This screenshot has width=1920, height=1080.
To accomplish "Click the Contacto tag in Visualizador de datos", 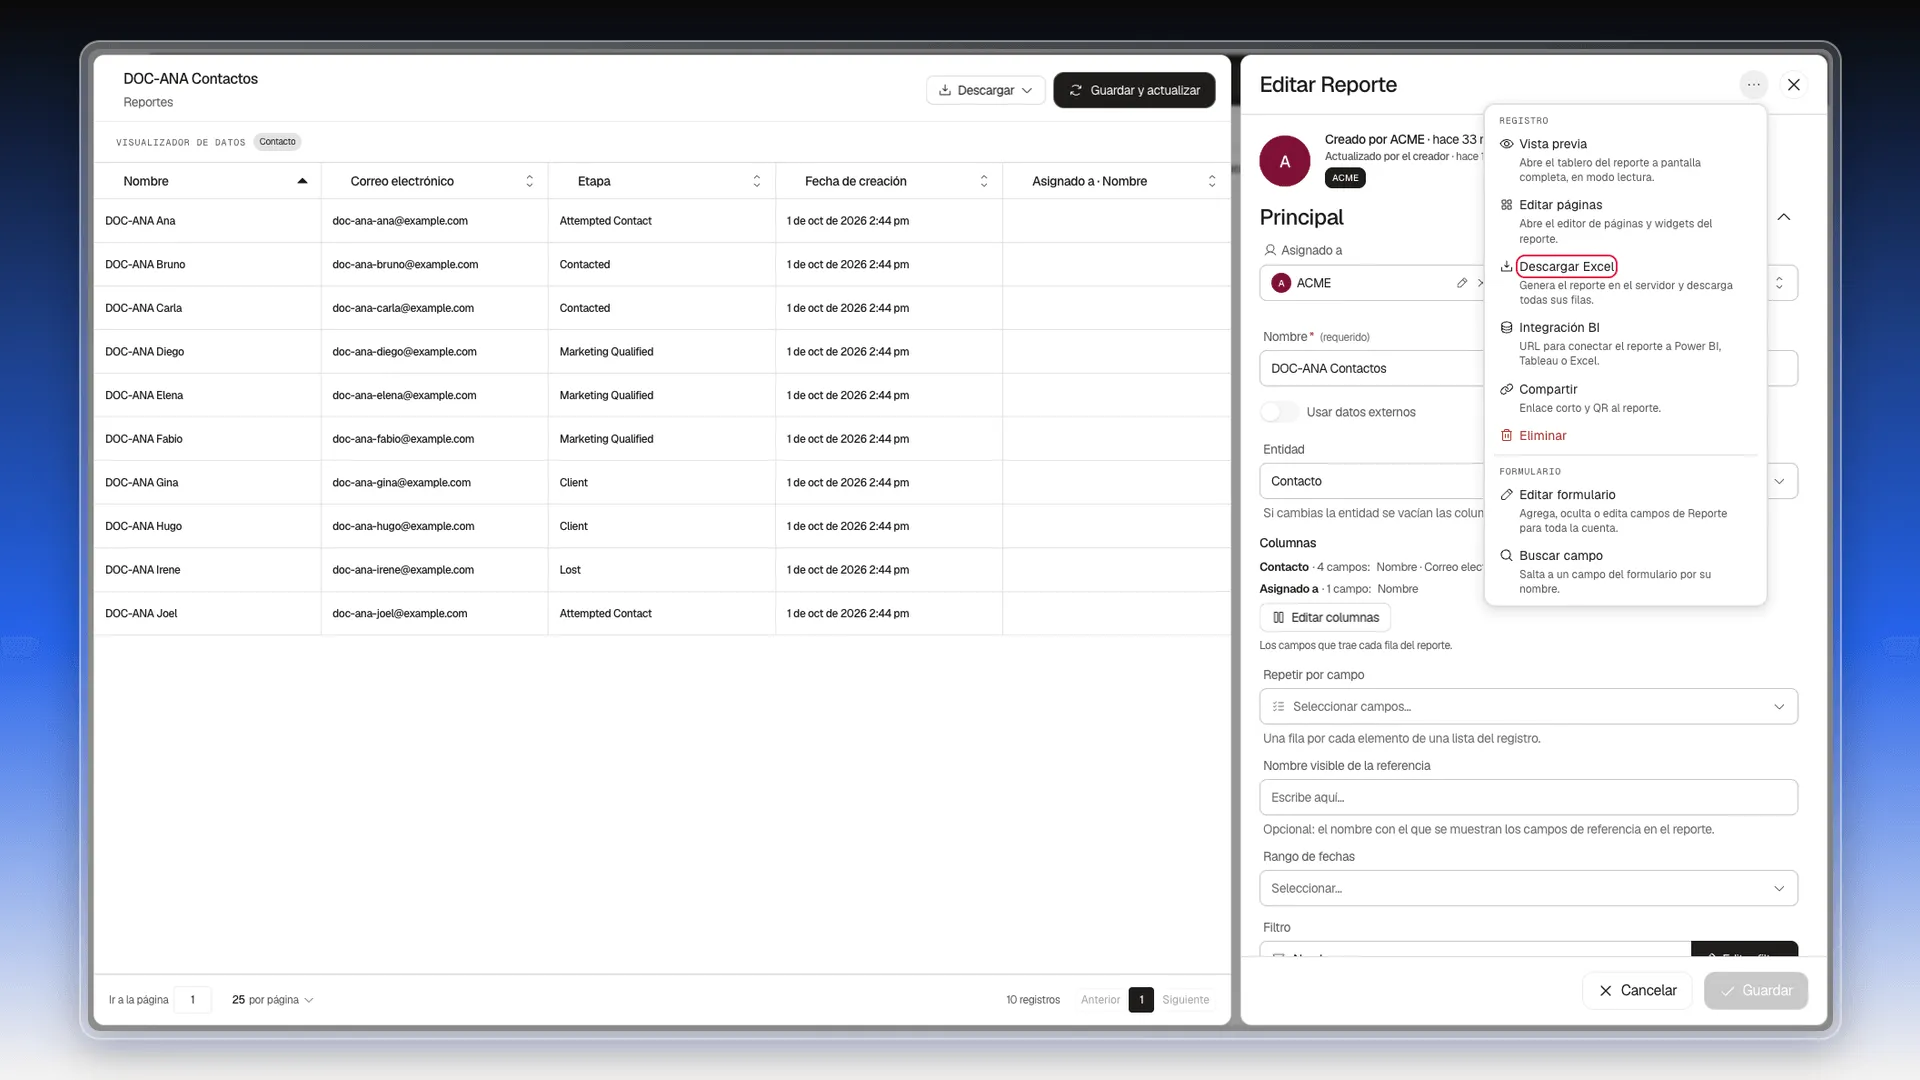I will (277, 142).
